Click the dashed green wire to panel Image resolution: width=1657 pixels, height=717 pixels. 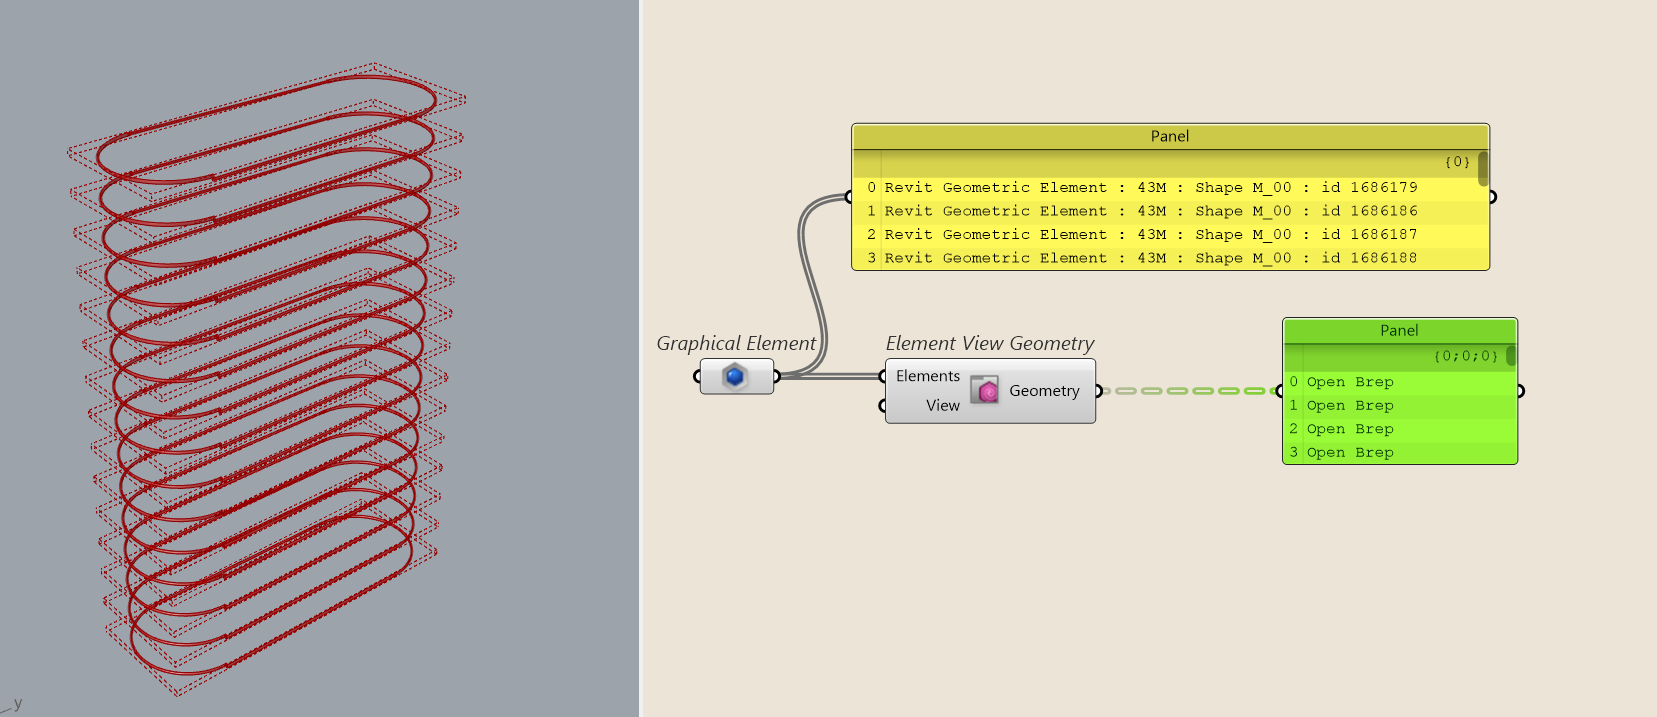pyautogui.click(x=1190, y=391)
